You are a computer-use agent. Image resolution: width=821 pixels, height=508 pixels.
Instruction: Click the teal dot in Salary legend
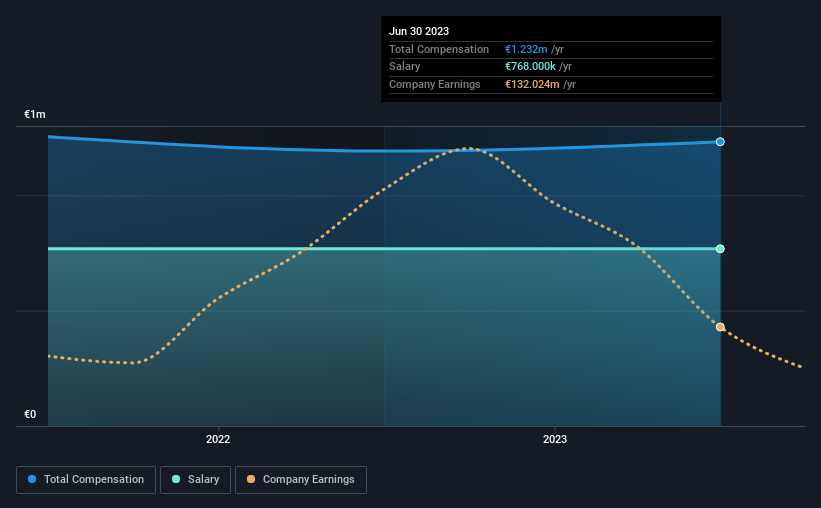click(176, 479)
